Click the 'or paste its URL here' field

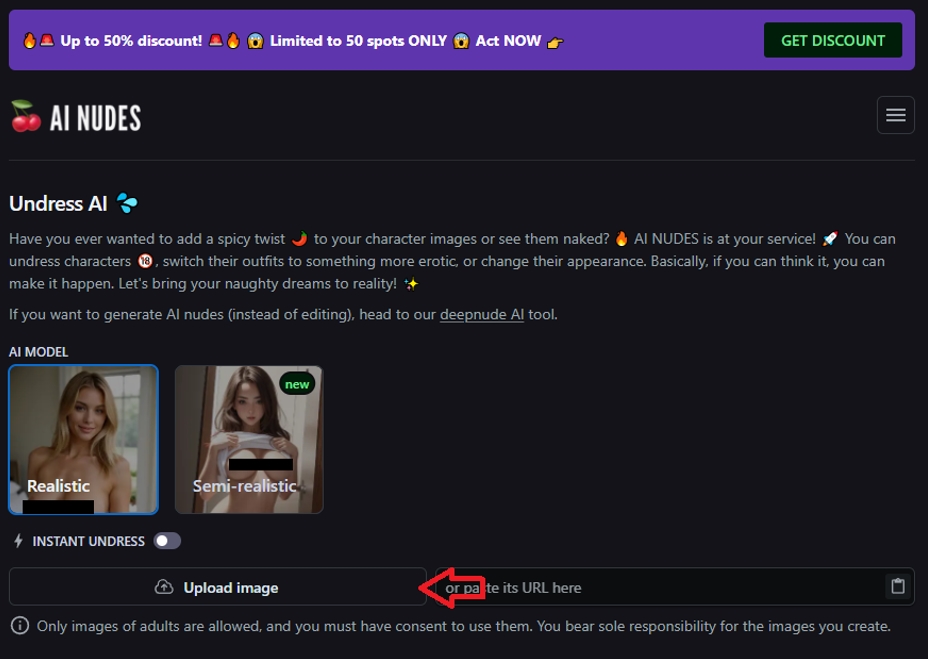(x=675, y=587)
